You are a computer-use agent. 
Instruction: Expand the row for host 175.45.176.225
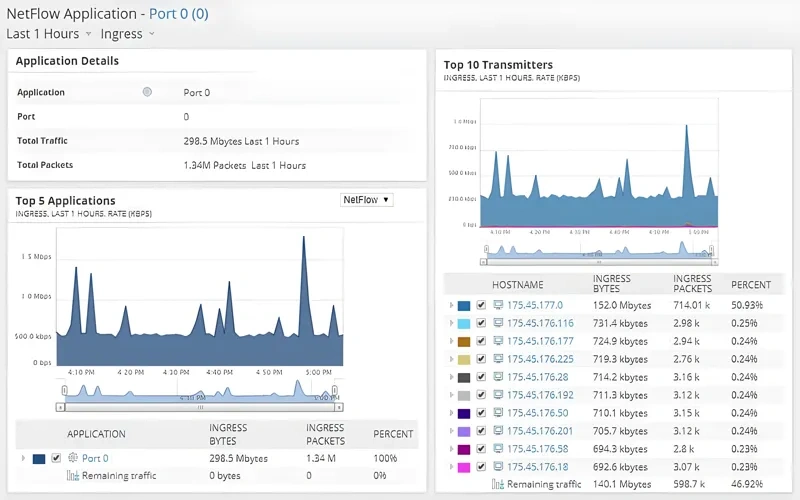(x=451, y=359)
